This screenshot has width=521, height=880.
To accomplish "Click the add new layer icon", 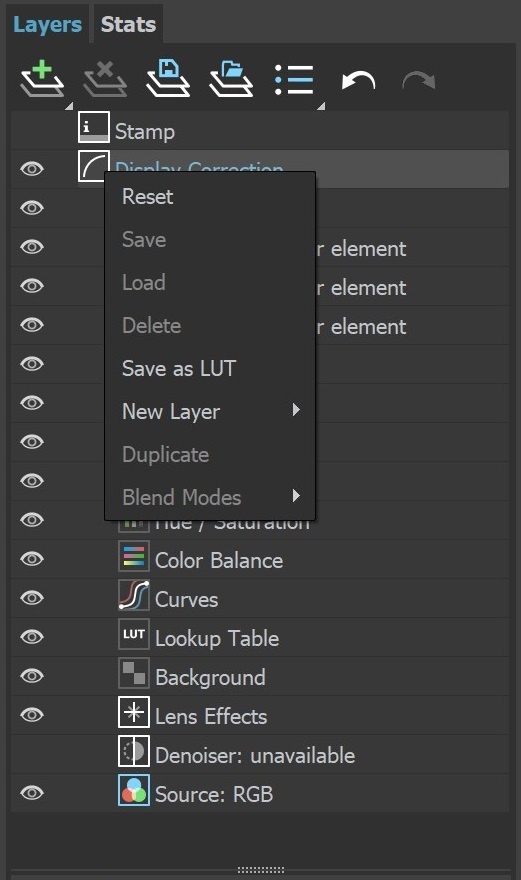I will [42, 80].
